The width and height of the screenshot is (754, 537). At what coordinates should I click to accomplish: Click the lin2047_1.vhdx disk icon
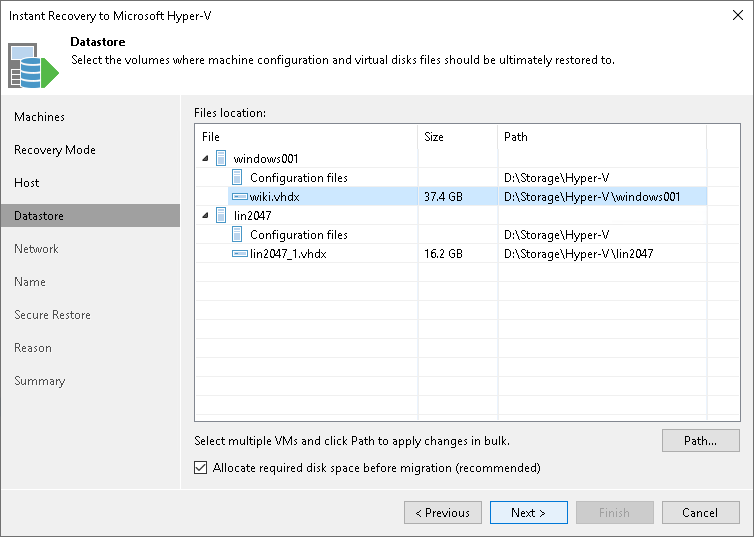click(x=239, y=254)
